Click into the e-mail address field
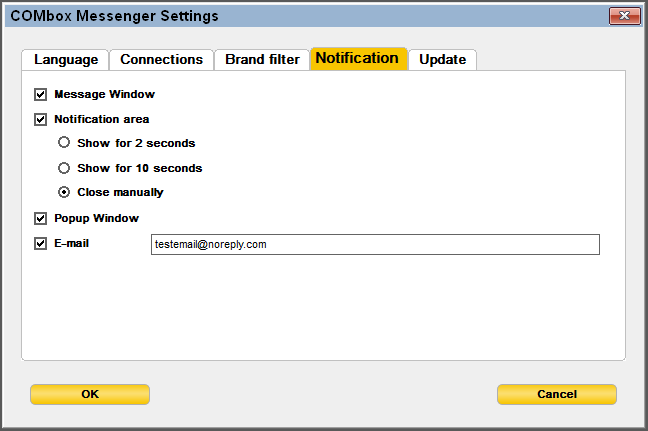 [375, 245]
